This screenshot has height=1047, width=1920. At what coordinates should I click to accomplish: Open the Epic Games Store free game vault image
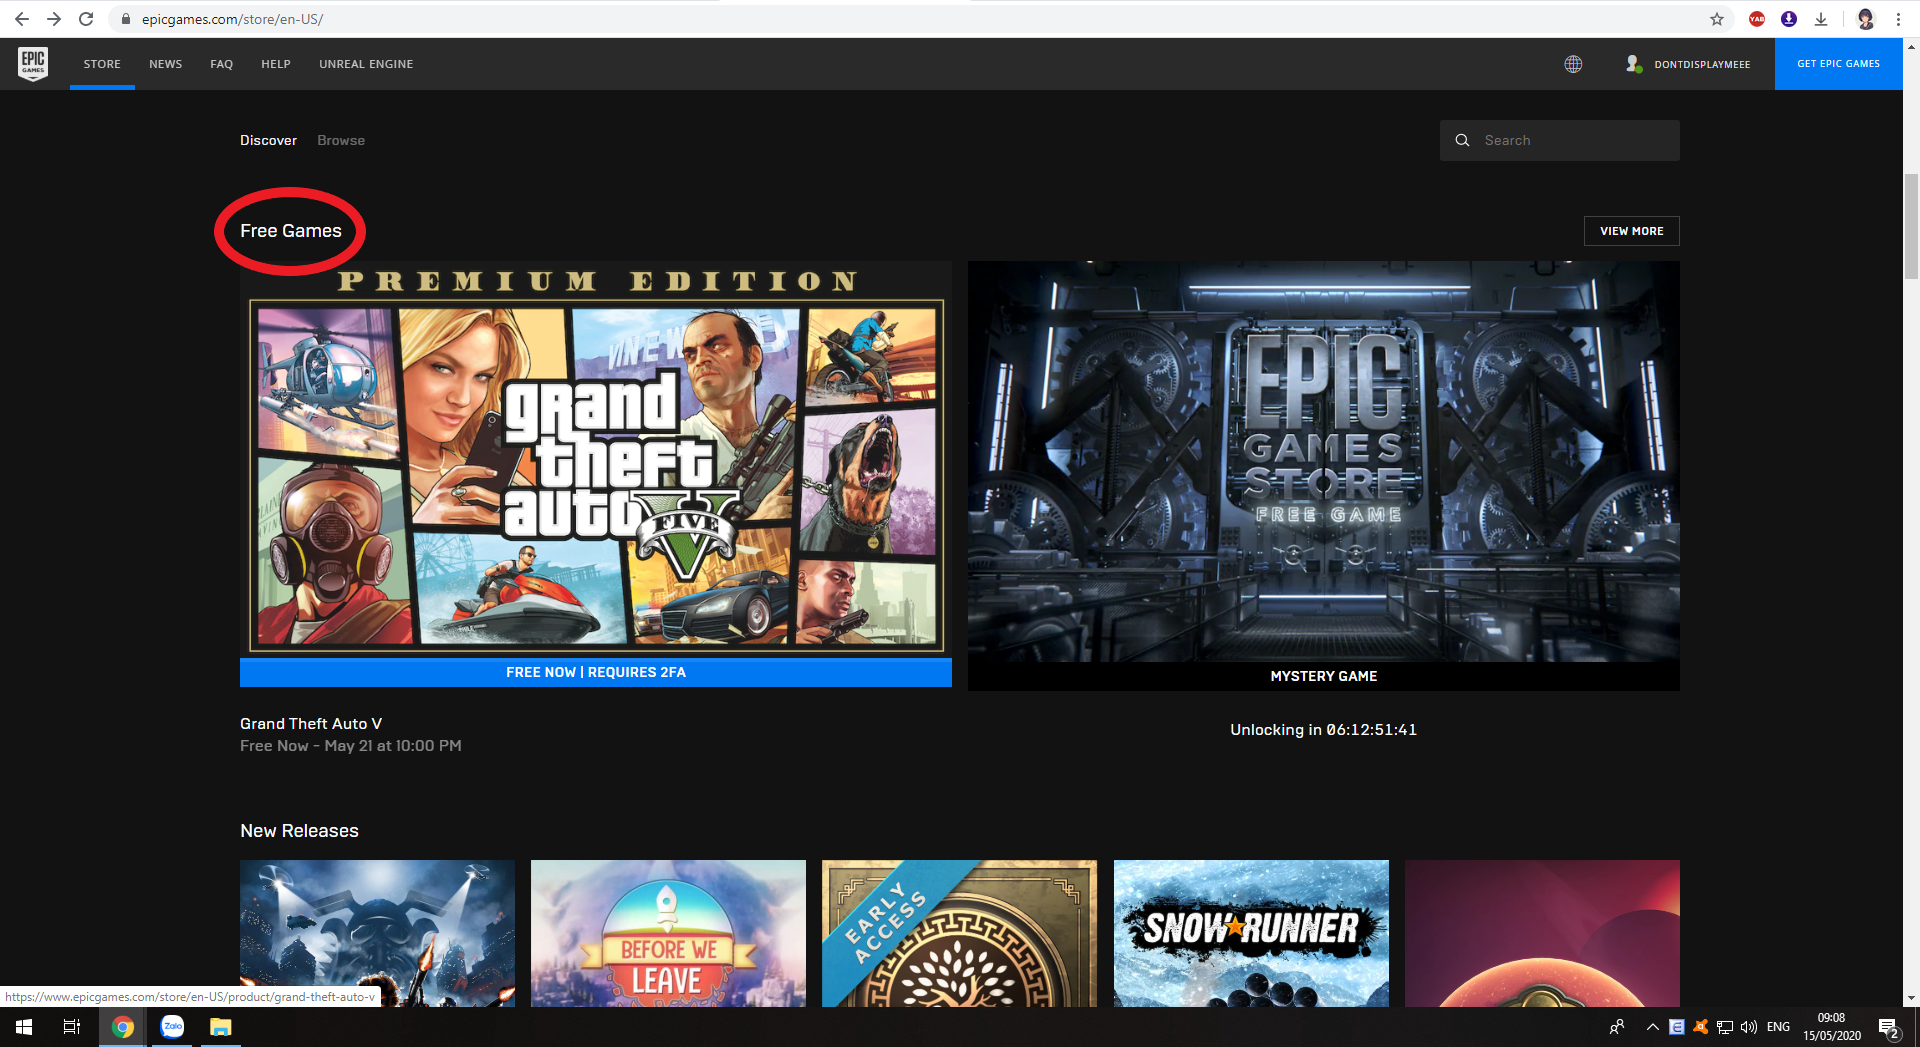coord(1324,461)
